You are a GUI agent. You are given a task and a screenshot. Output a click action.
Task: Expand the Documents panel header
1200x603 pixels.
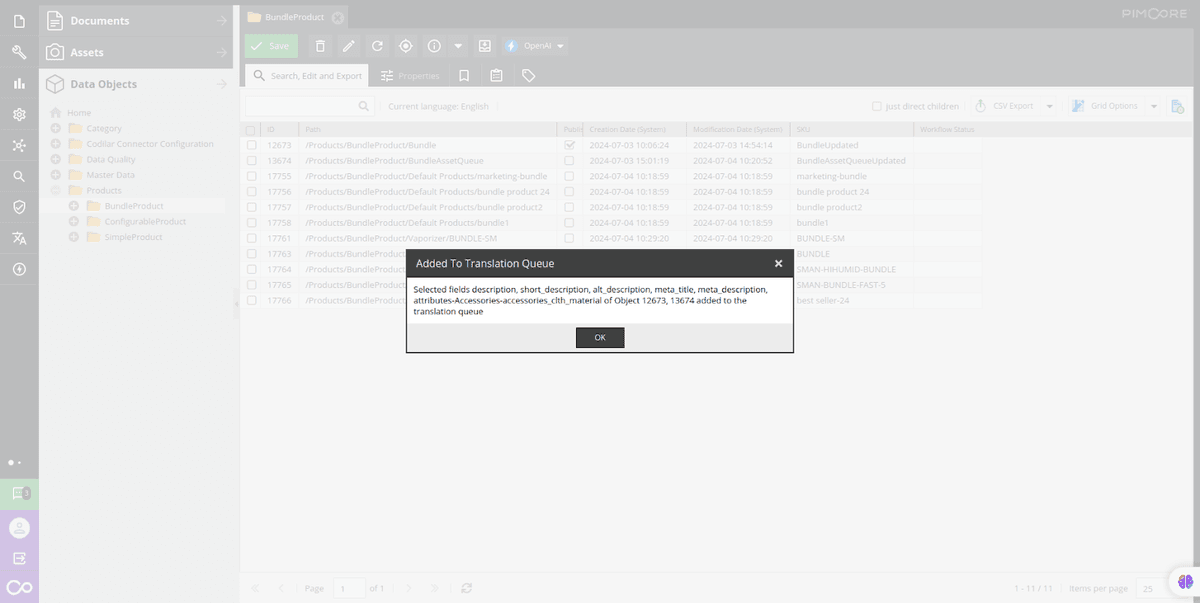pos(136,20)
